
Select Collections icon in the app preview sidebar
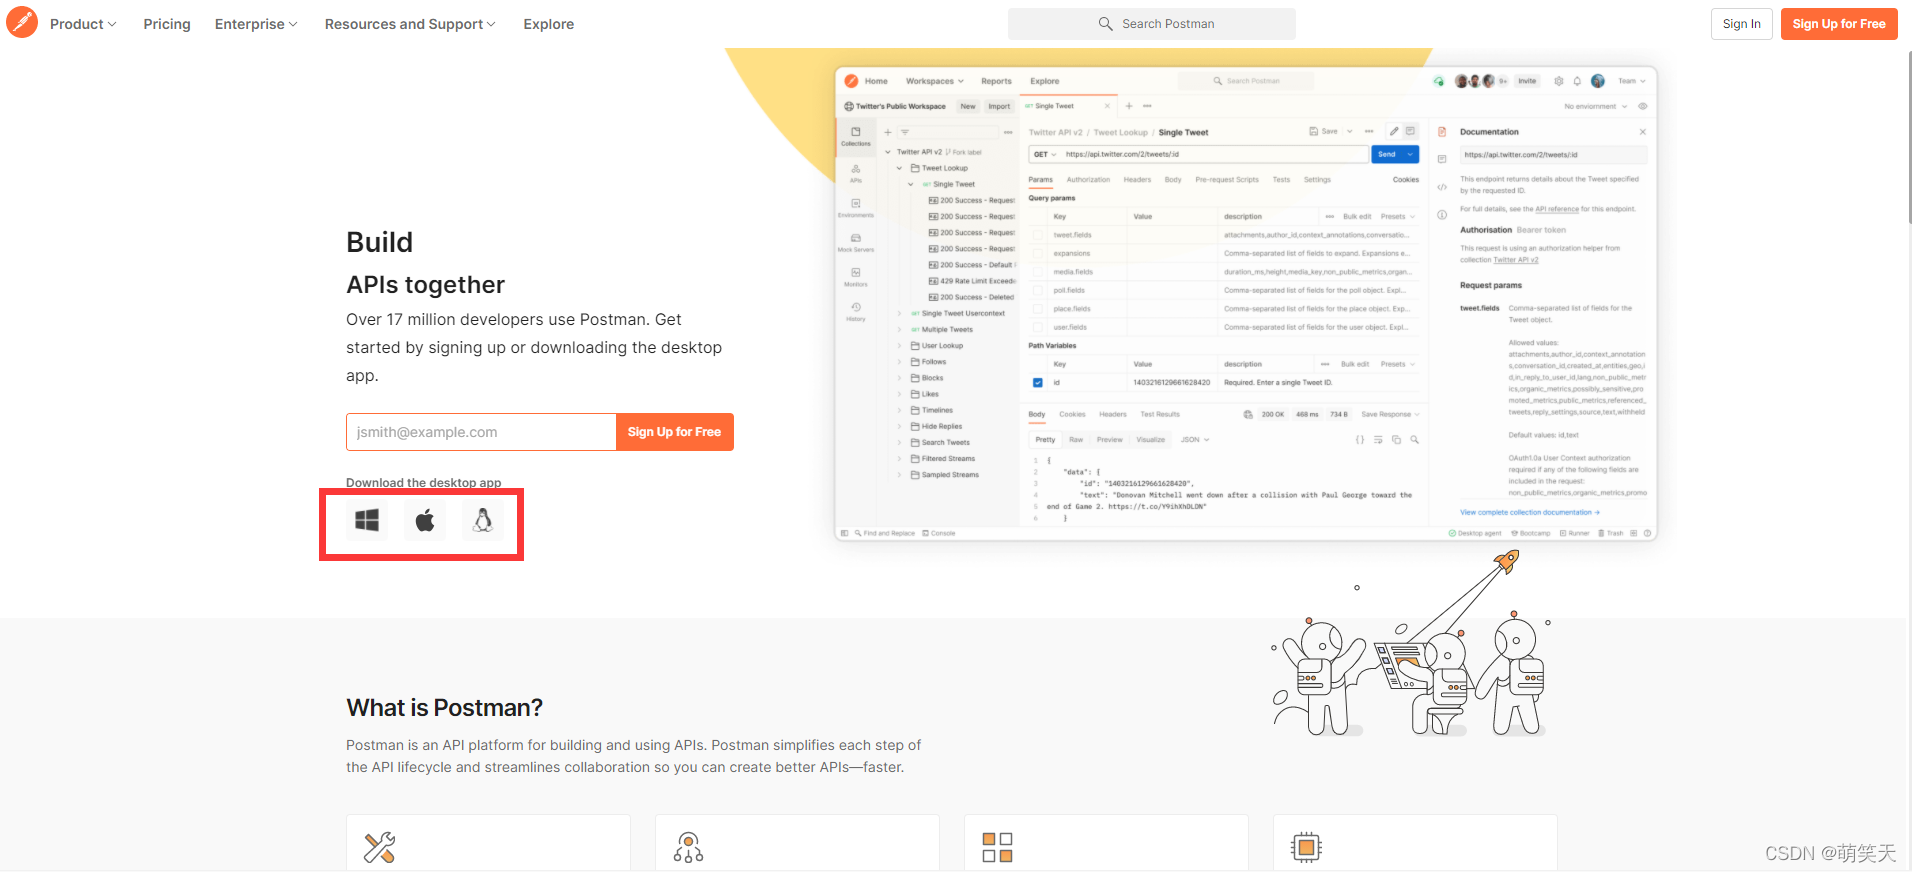point(856,136)
